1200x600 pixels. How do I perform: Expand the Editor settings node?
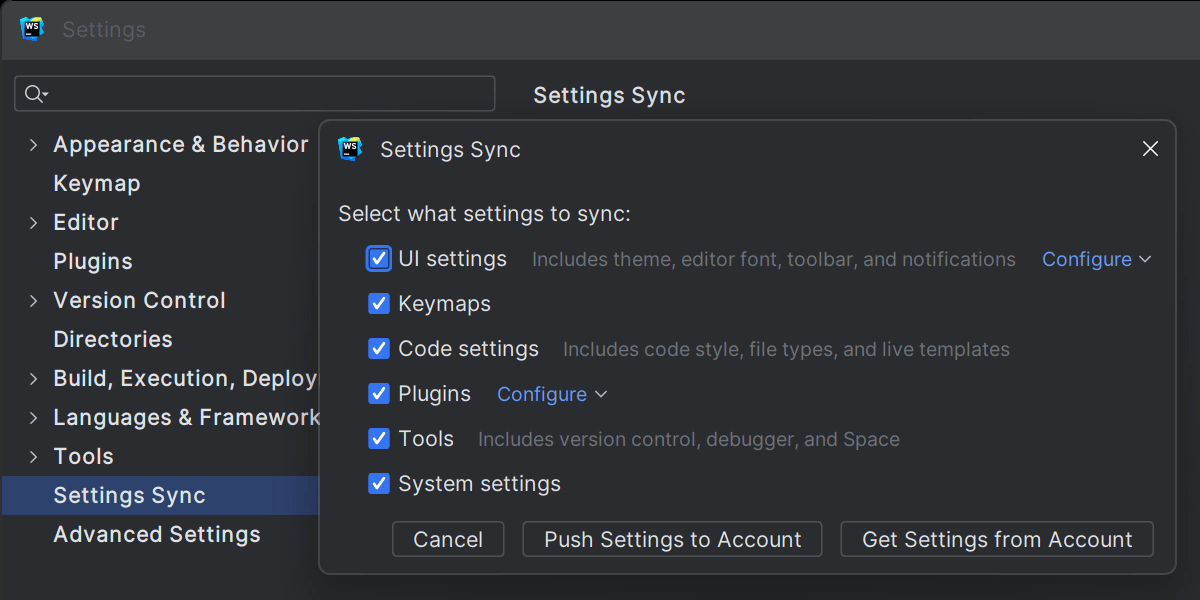33,223
